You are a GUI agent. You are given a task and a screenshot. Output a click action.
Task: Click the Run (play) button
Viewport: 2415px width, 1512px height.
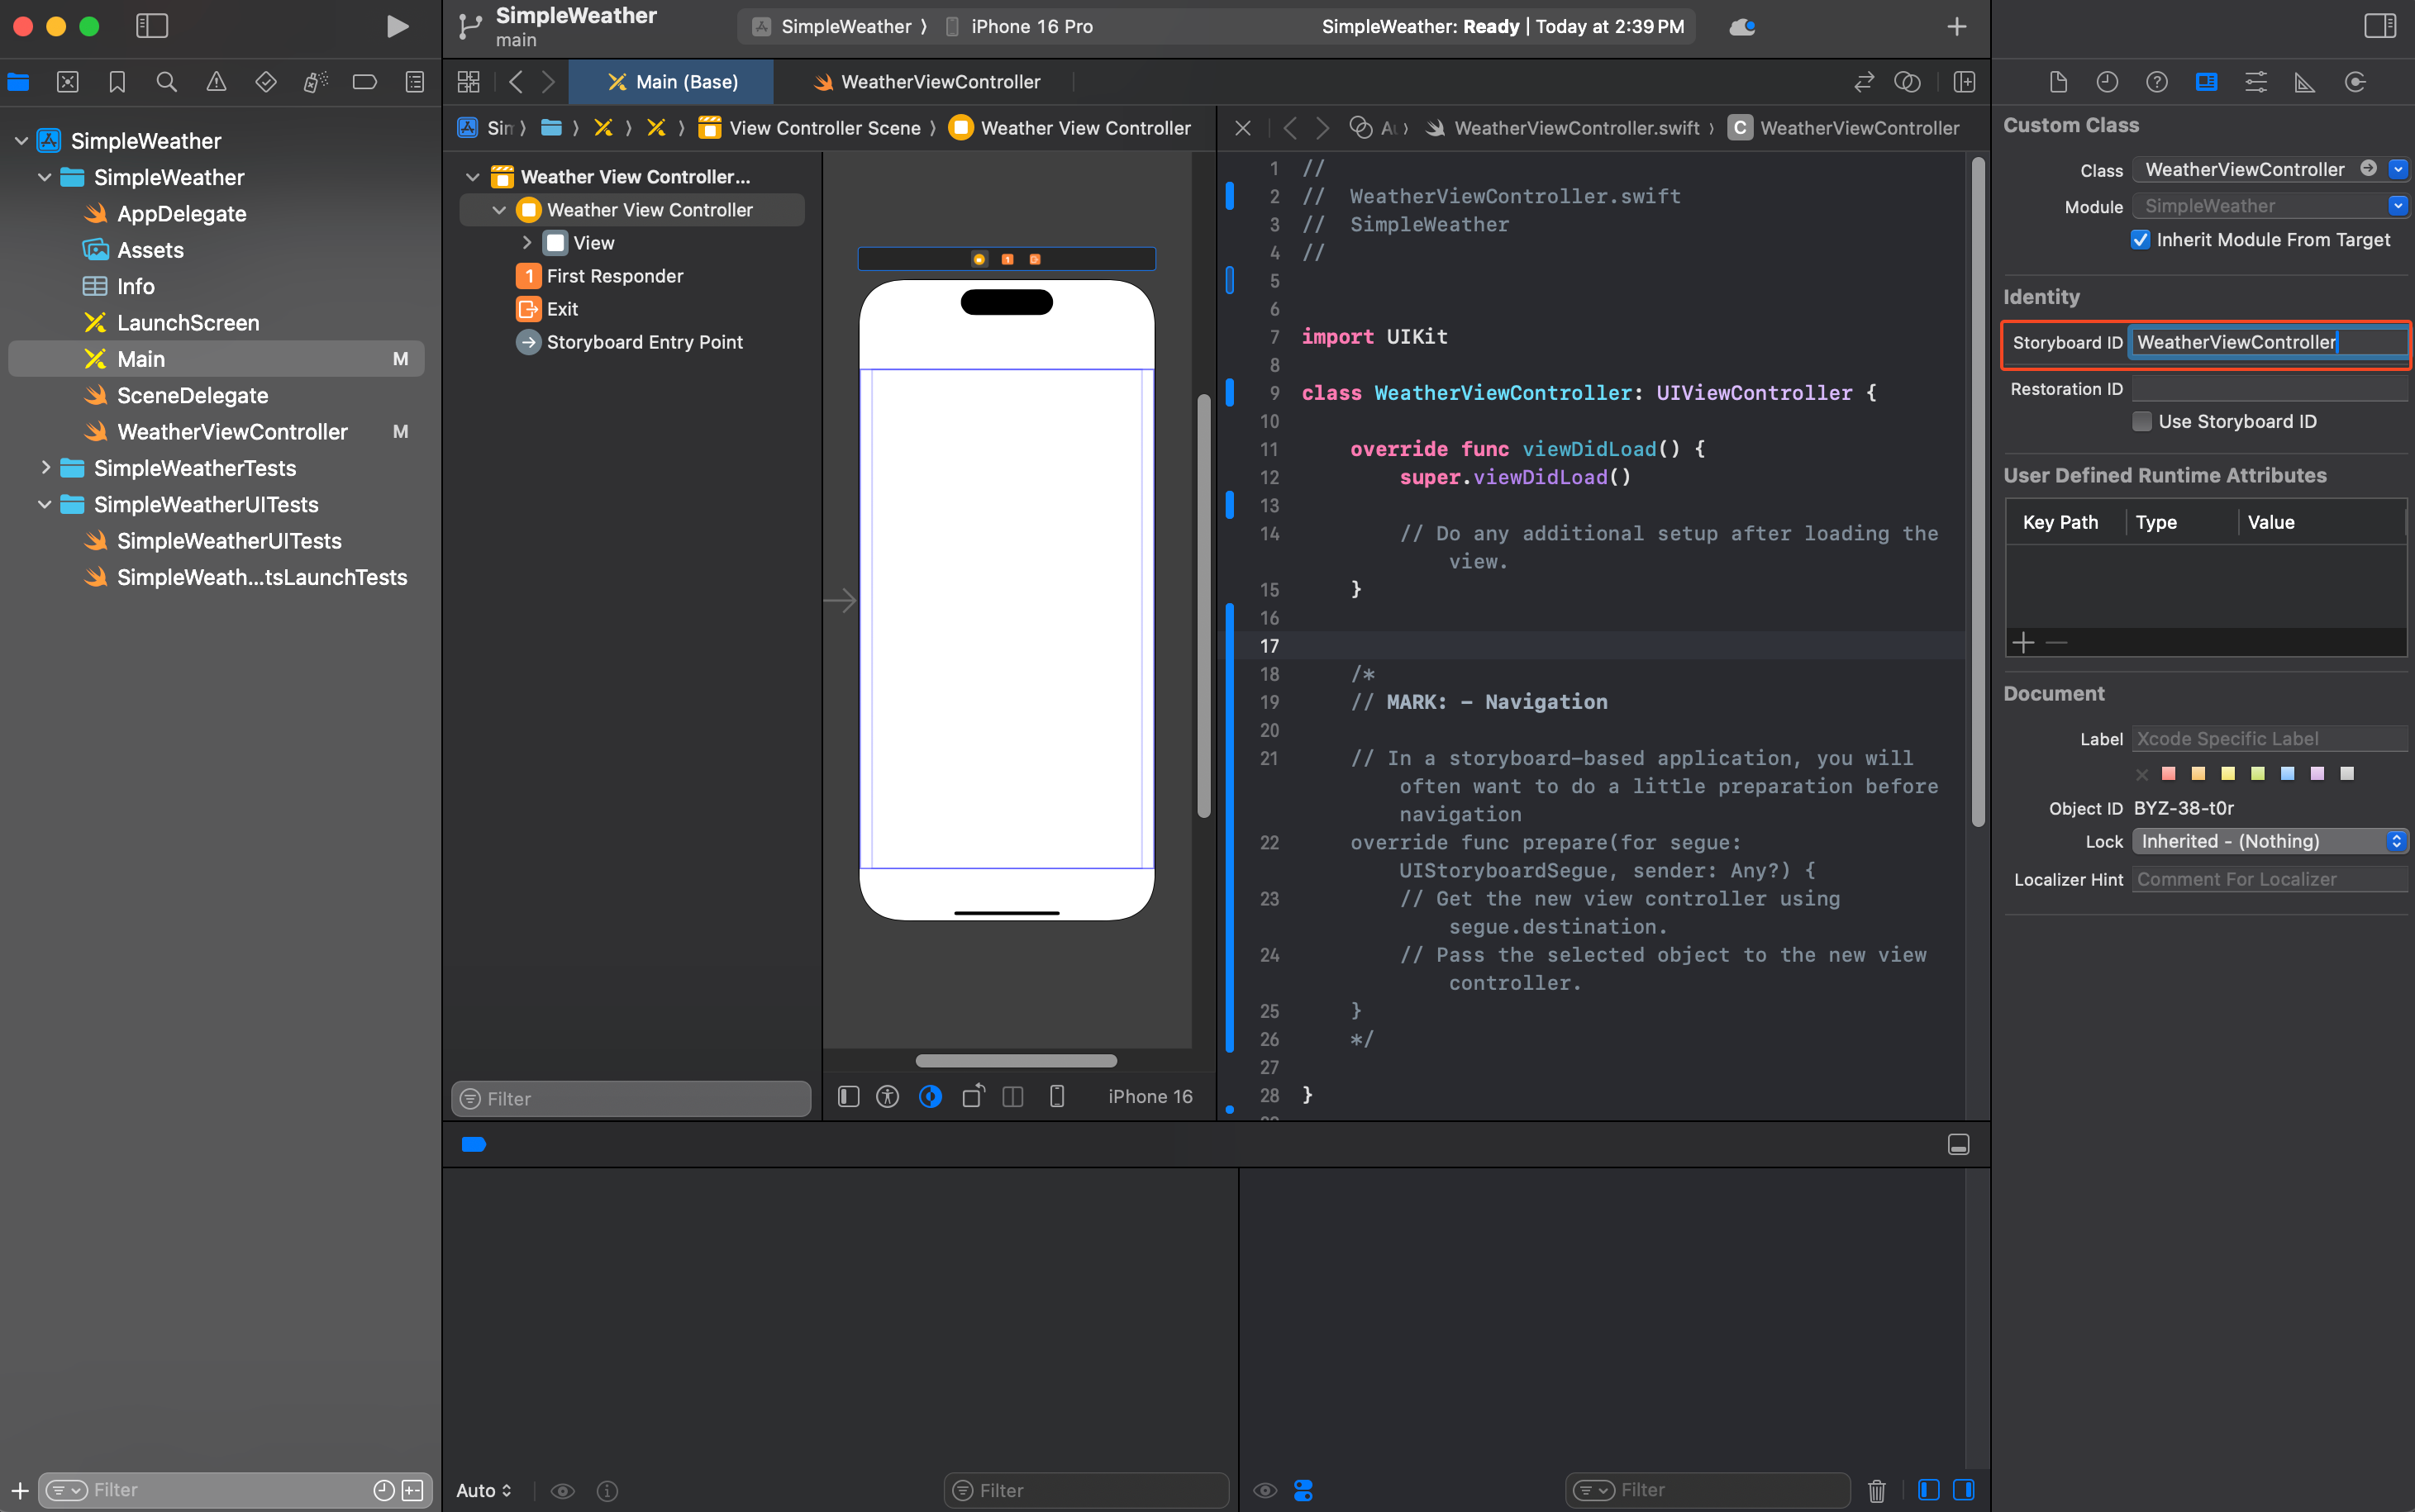coord(397,26)
